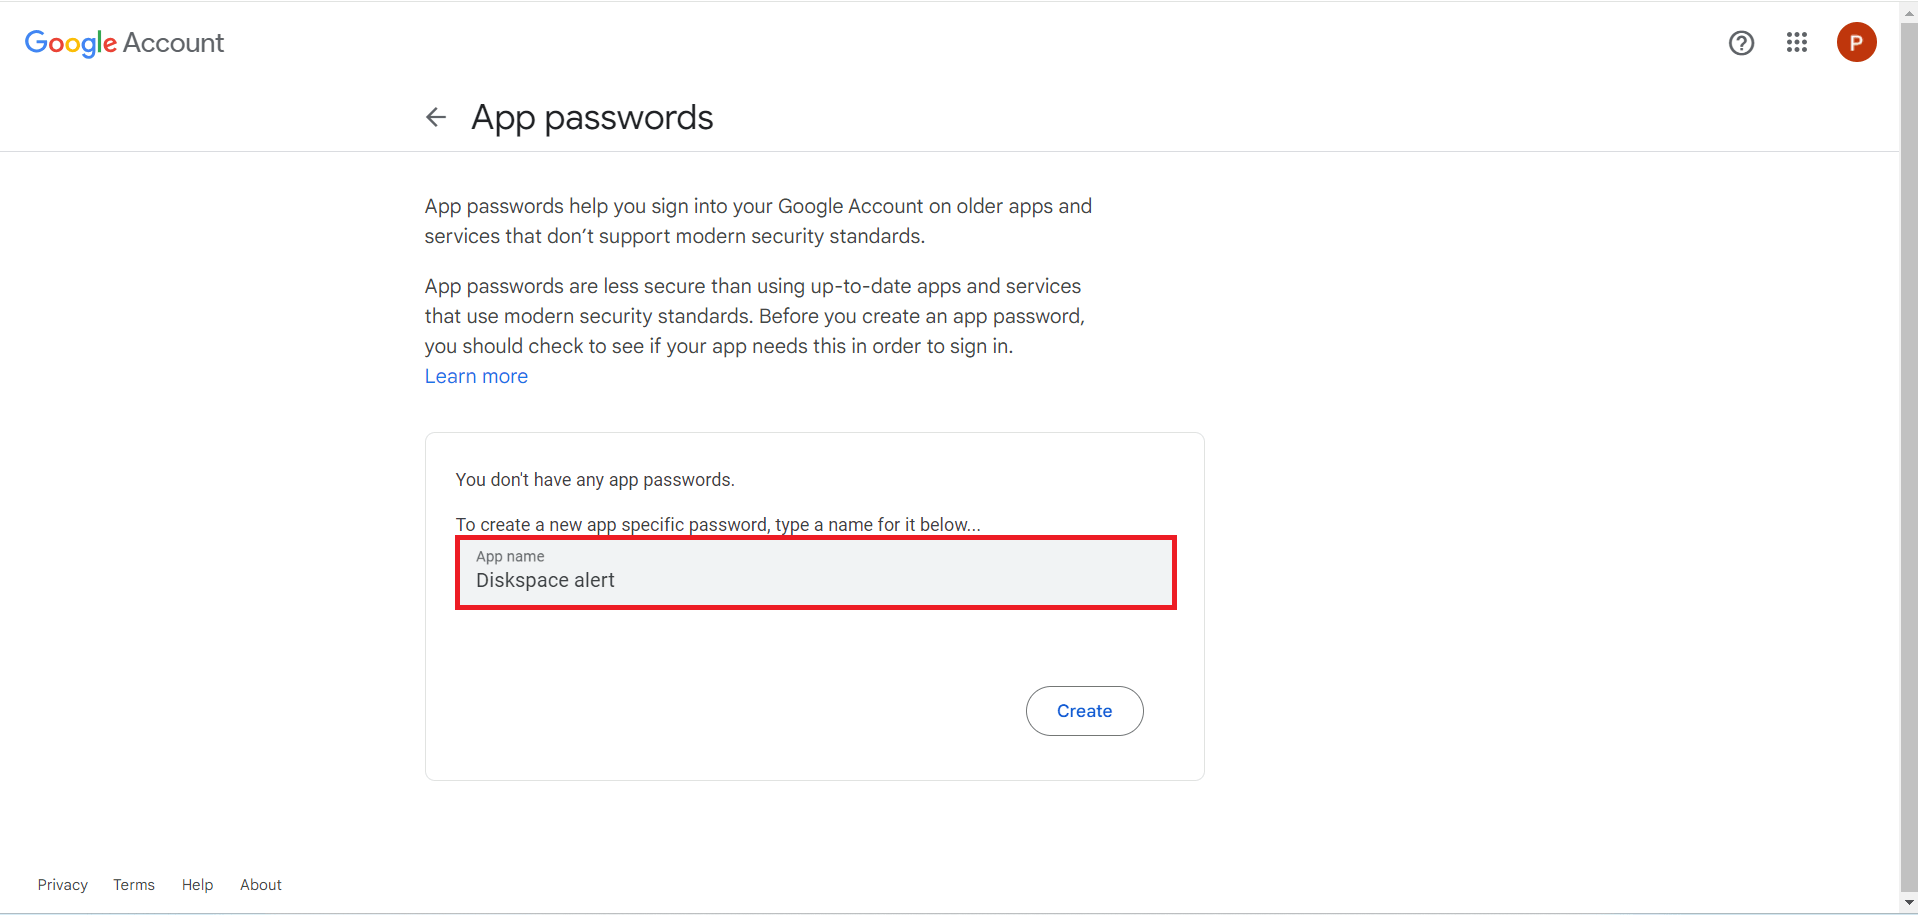
Task: Open the Learn more link
Action: point(476,376)
